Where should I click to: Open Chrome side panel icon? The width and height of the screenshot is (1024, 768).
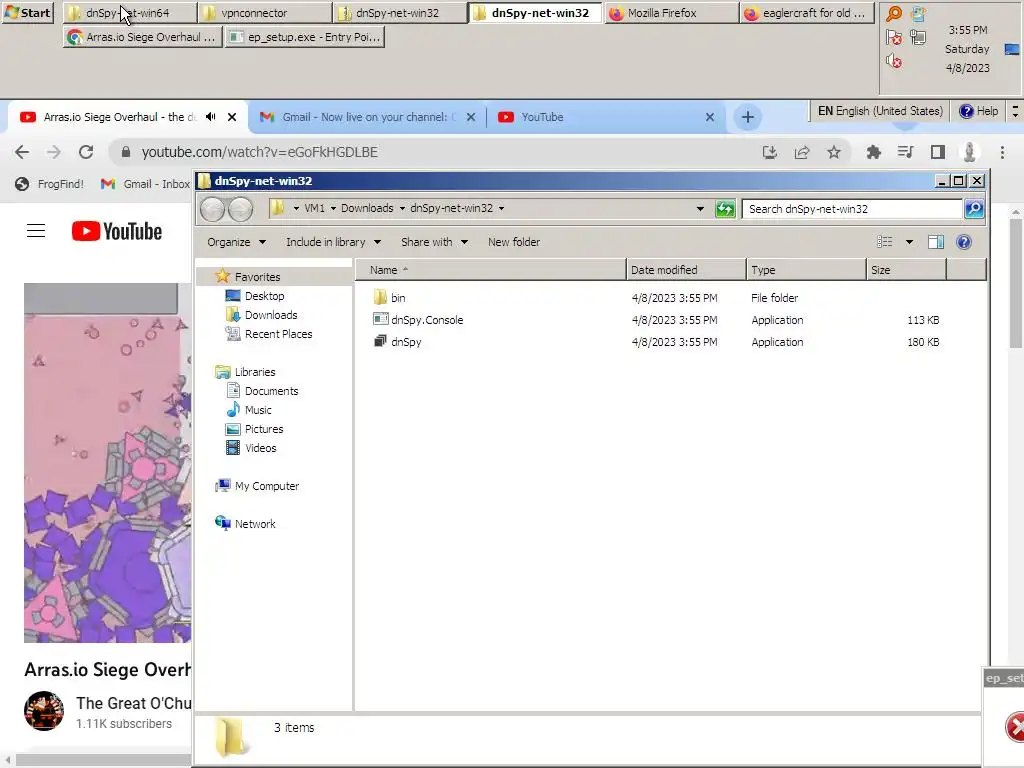[938, 152]
